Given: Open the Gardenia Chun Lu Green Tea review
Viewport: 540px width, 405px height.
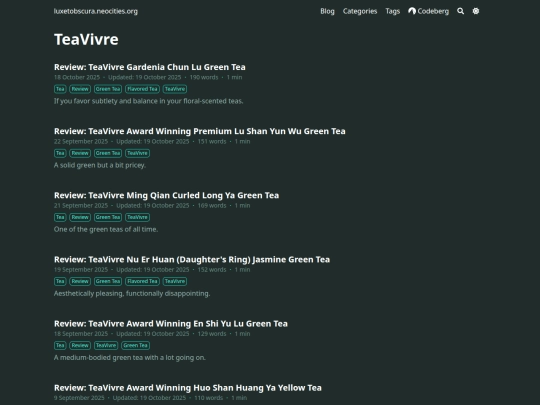Looking at the screenshot, I should (150, 67).
